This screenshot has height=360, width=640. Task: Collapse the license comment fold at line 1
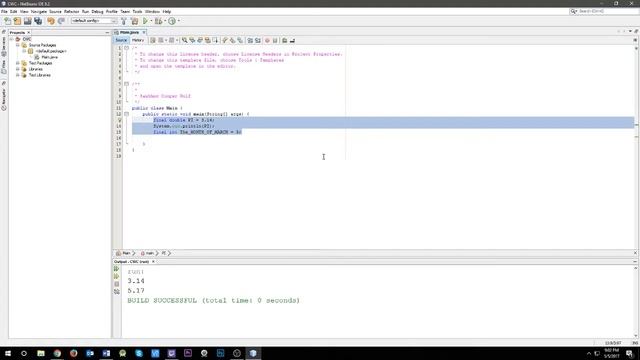[127, 48]
